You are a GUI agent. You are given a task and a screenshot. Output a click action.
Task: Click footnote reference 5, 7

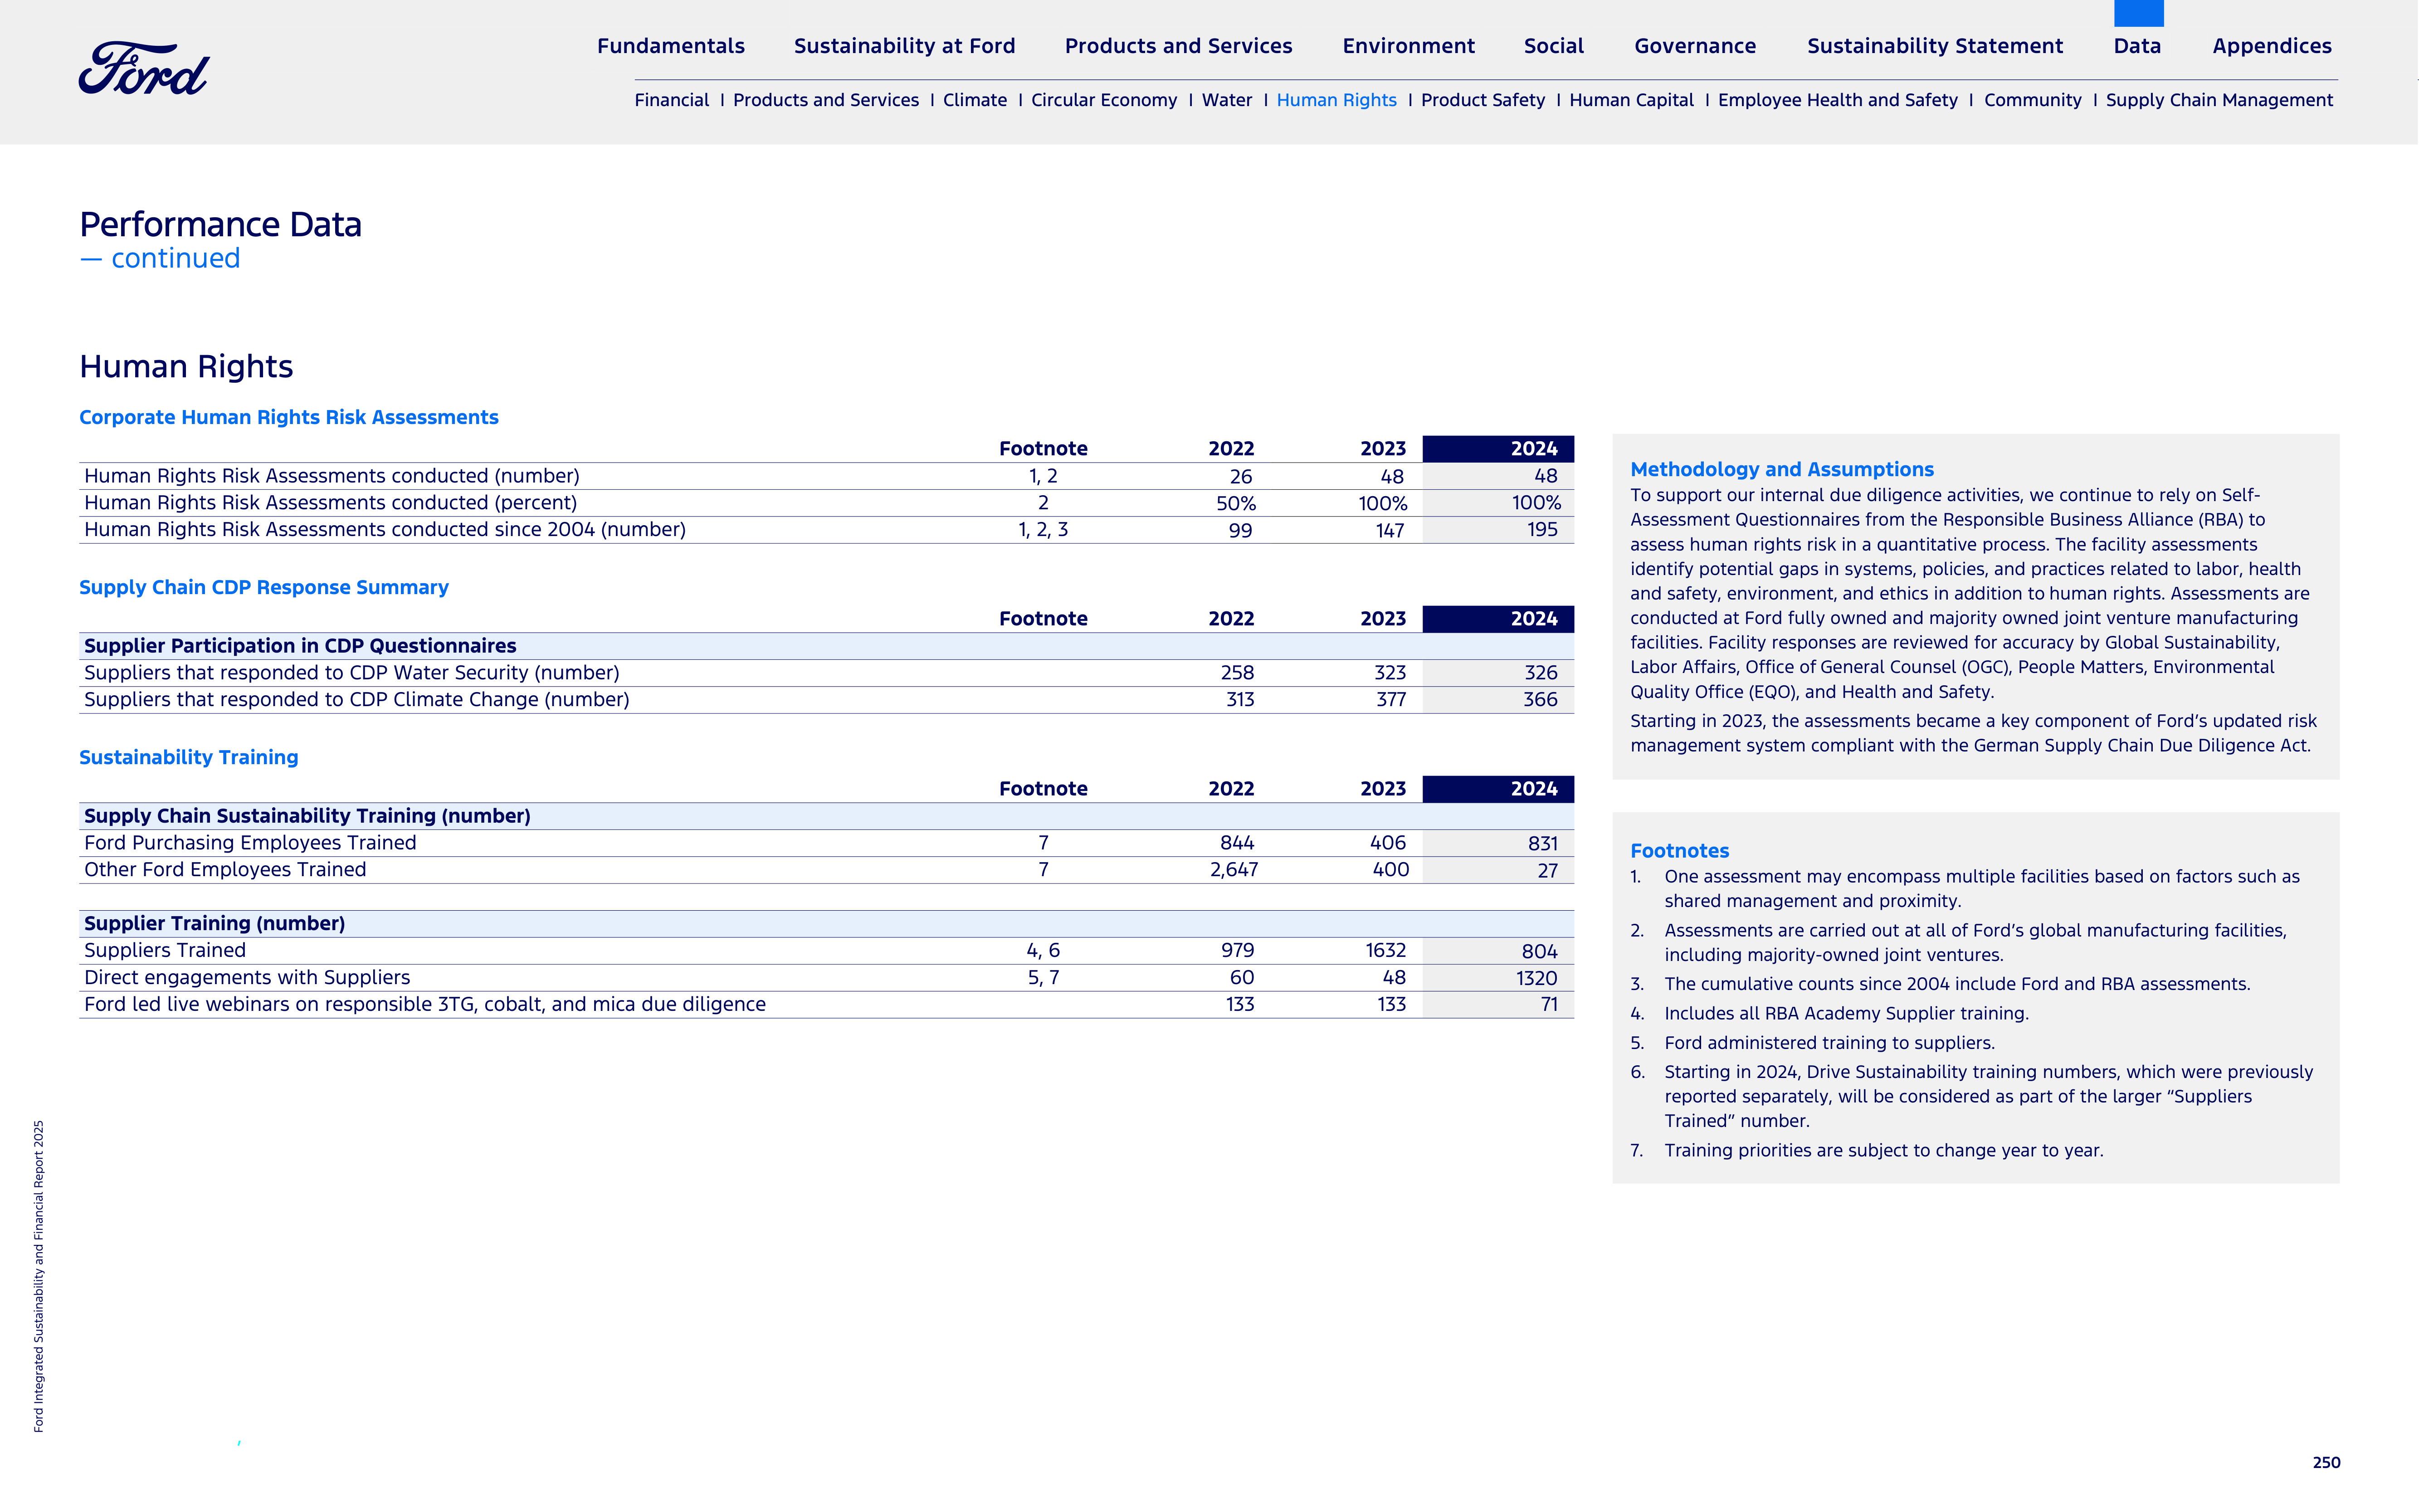[x=1043, y=978]
